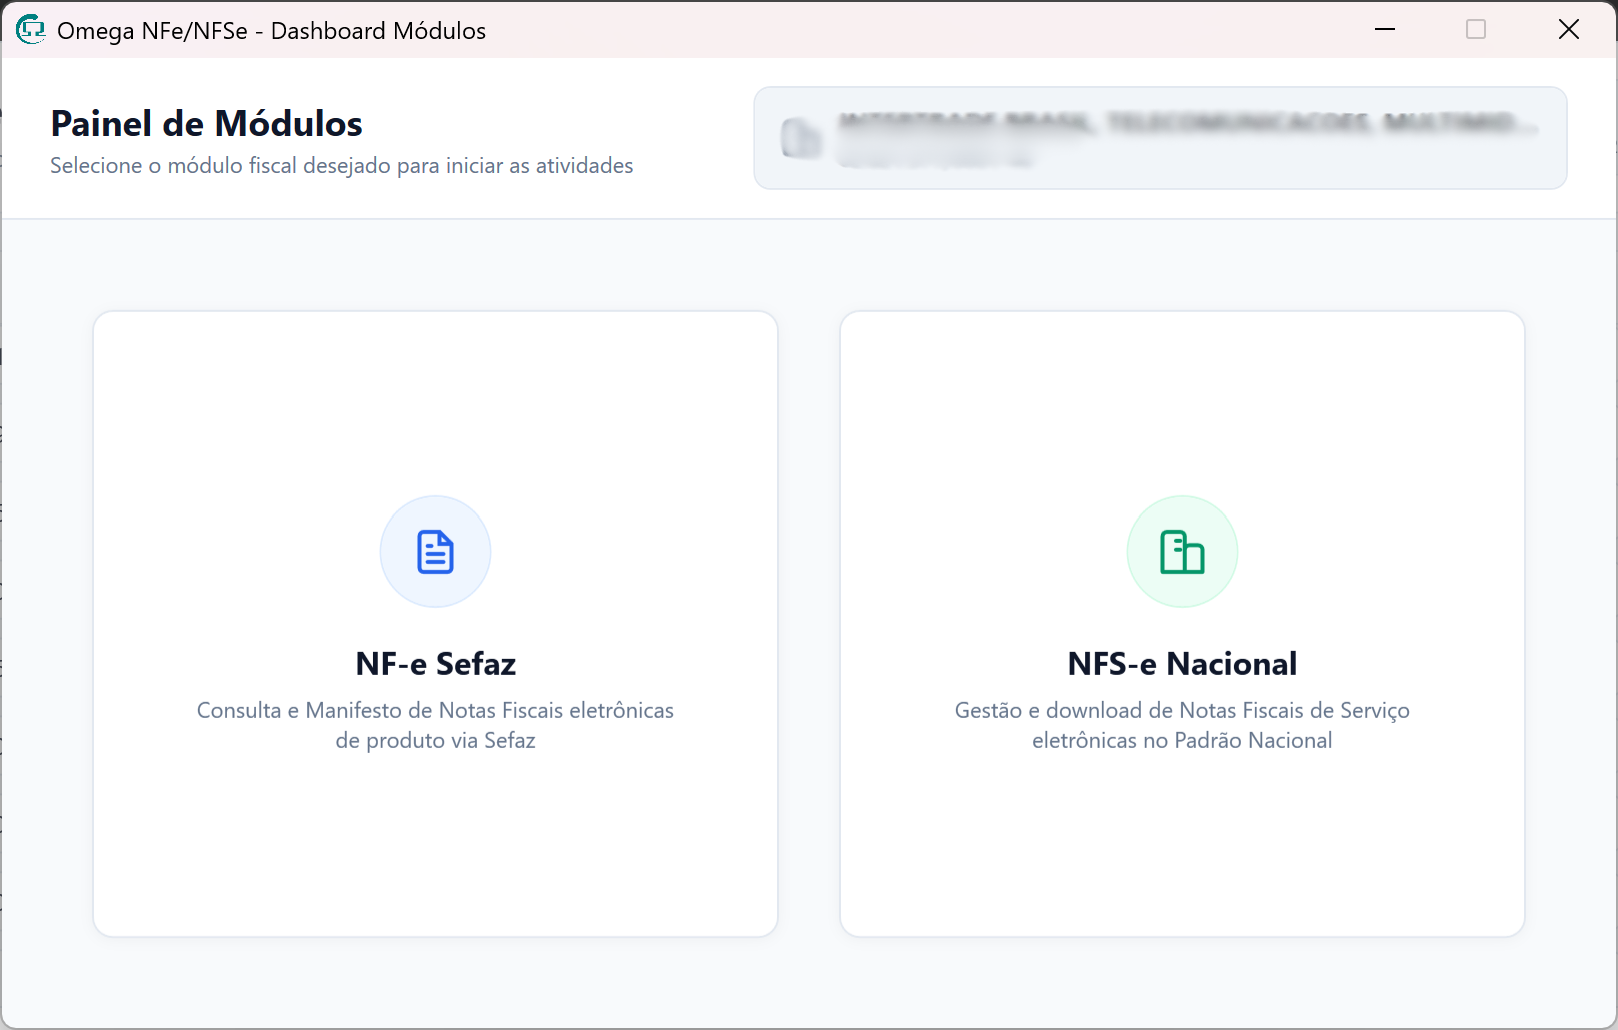Click 'Gestão e download de Notas Fiscais' description
Image resolution: width=1618 pixels, height=1030 pixels.
click(1182, 725)
